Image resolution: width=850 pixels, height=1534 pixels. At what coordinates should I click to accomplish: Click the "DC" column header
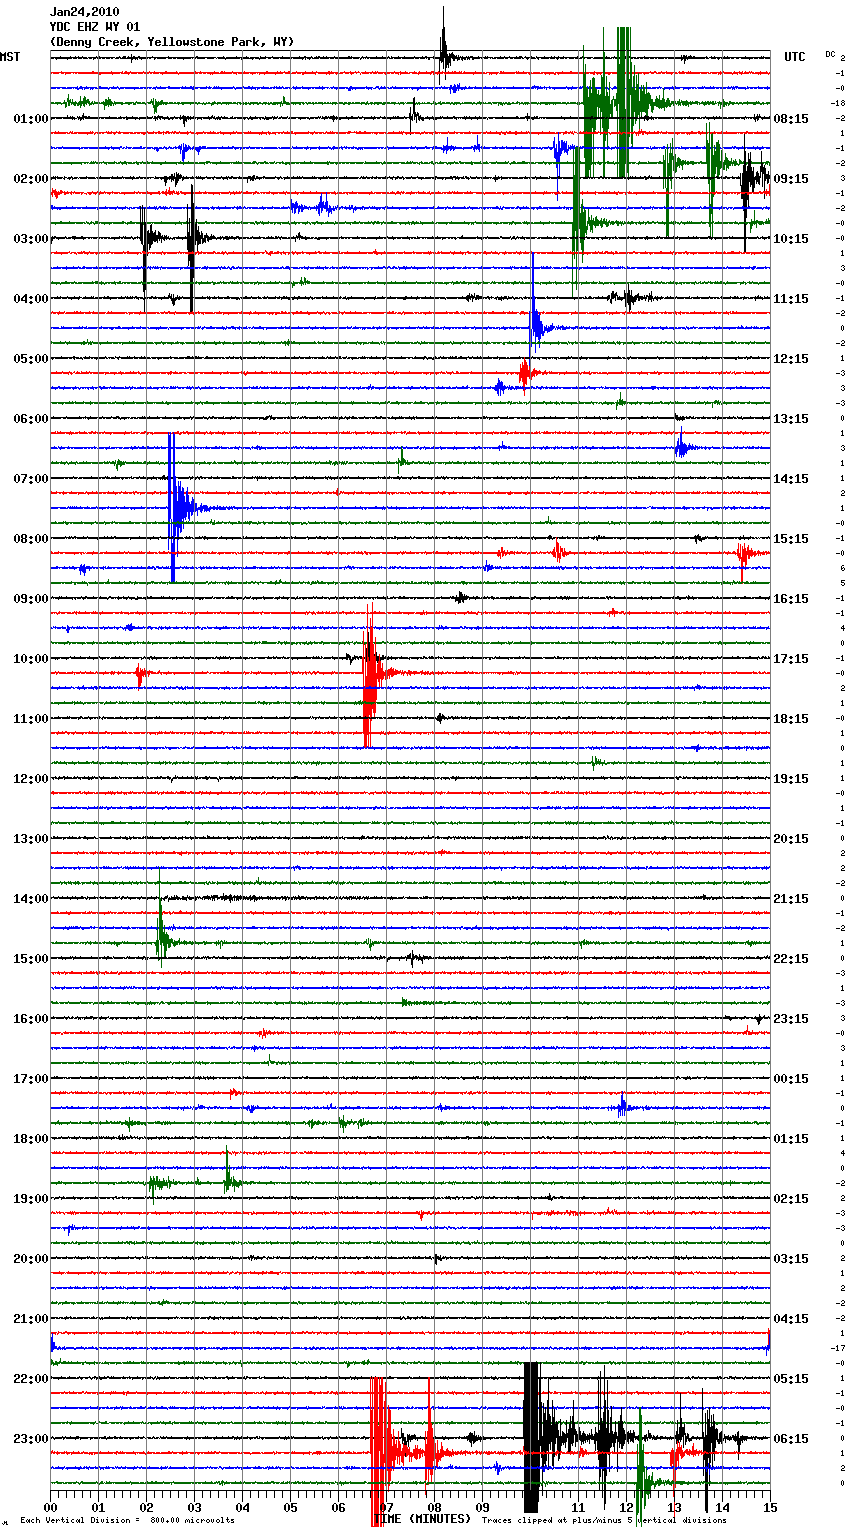[x=830, y=54]
